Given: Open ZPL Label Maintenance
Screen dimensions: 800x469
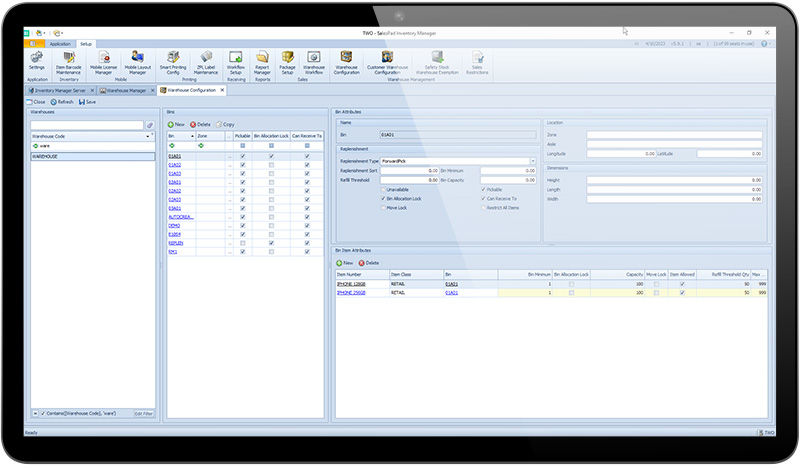Looking at the screenshot, I should point(206,63).
